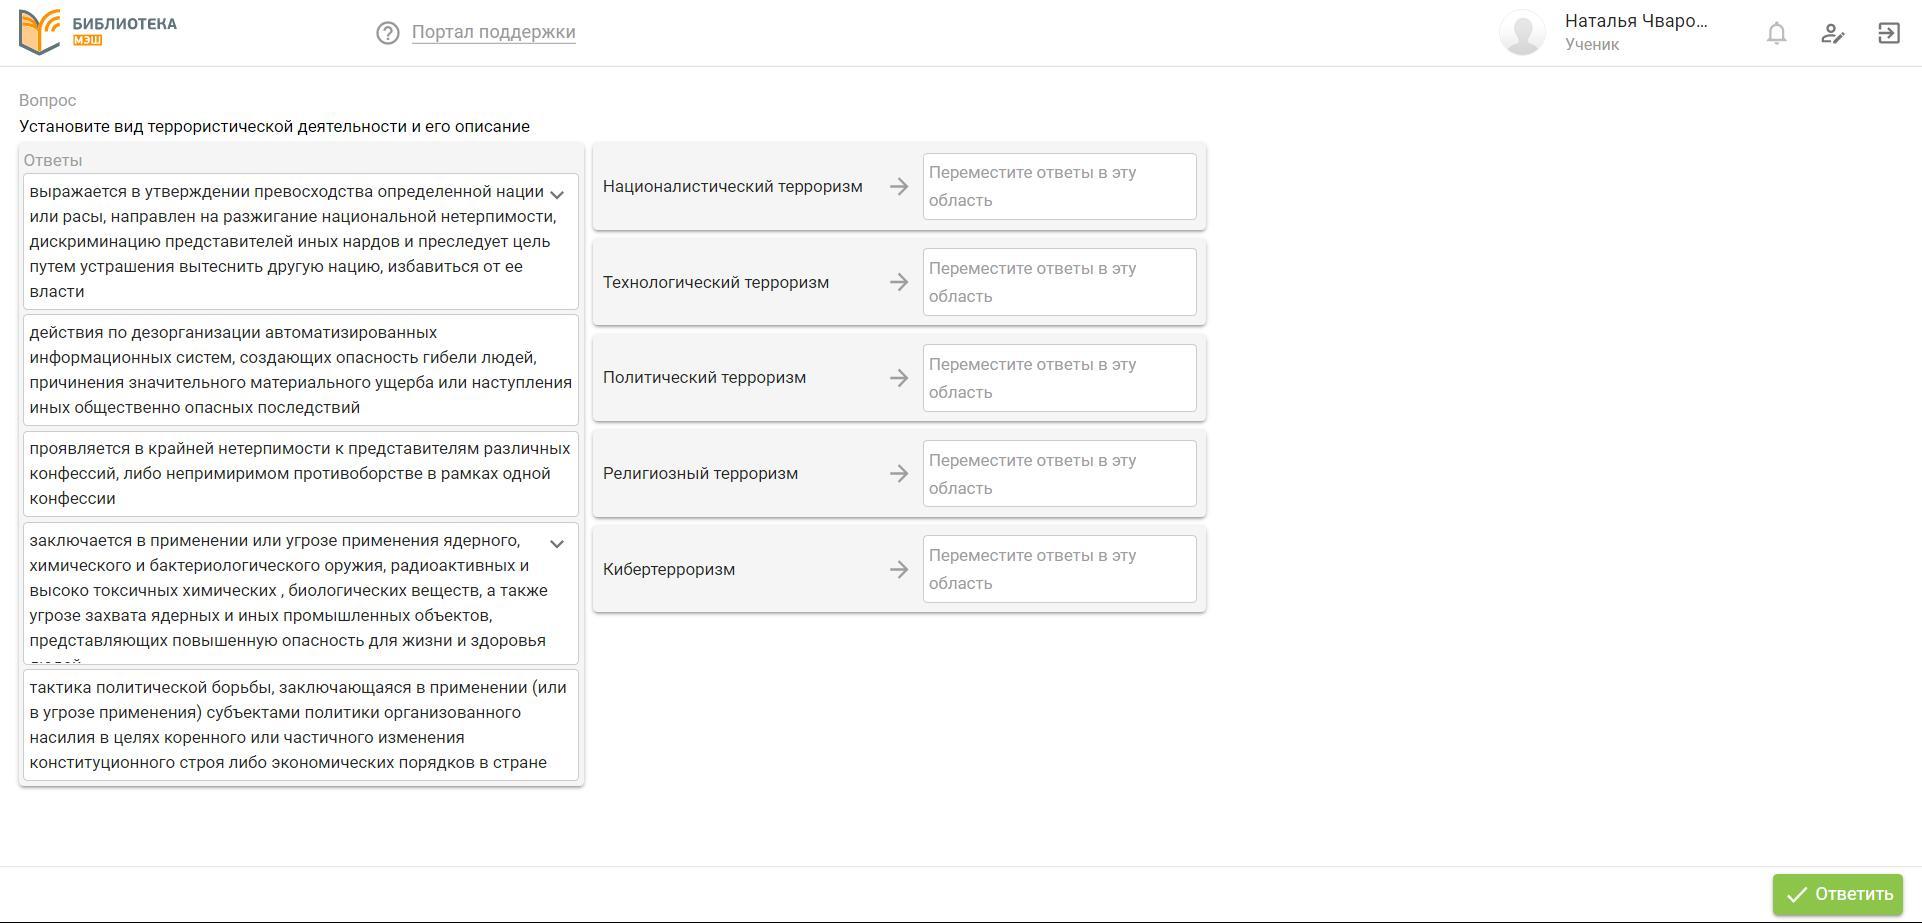
Task: Click the Наталья Чваро user name
Action: click(1635, 21)
